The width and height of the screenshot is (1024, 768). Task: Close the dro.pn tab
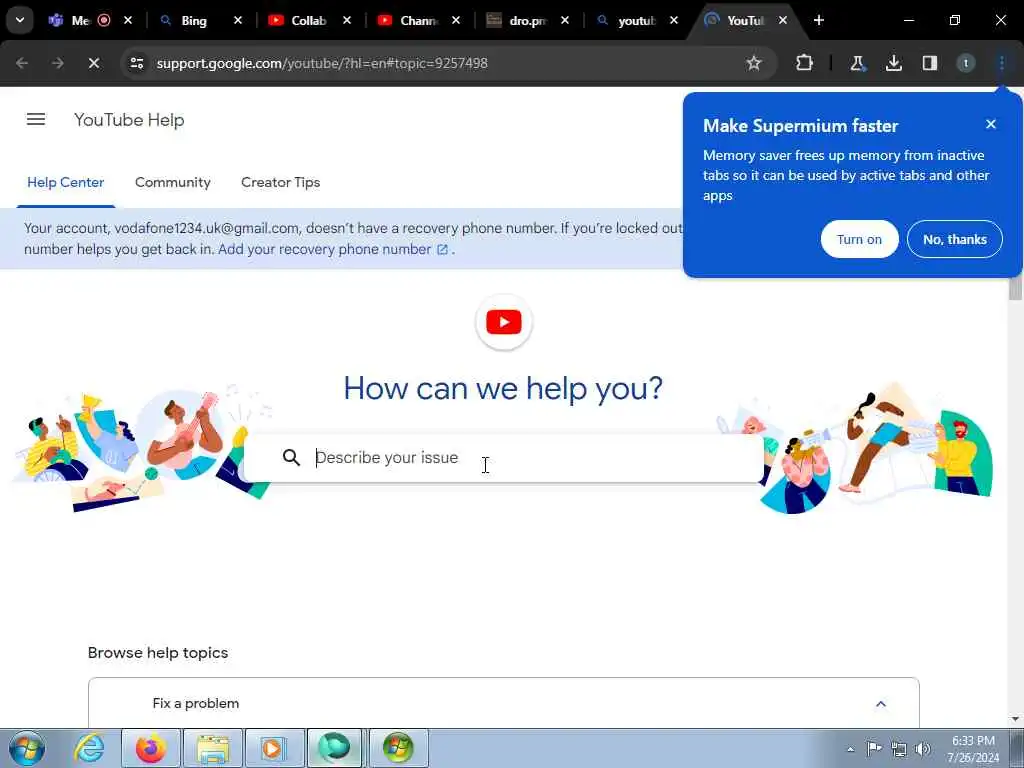click(x=565, y=20)
